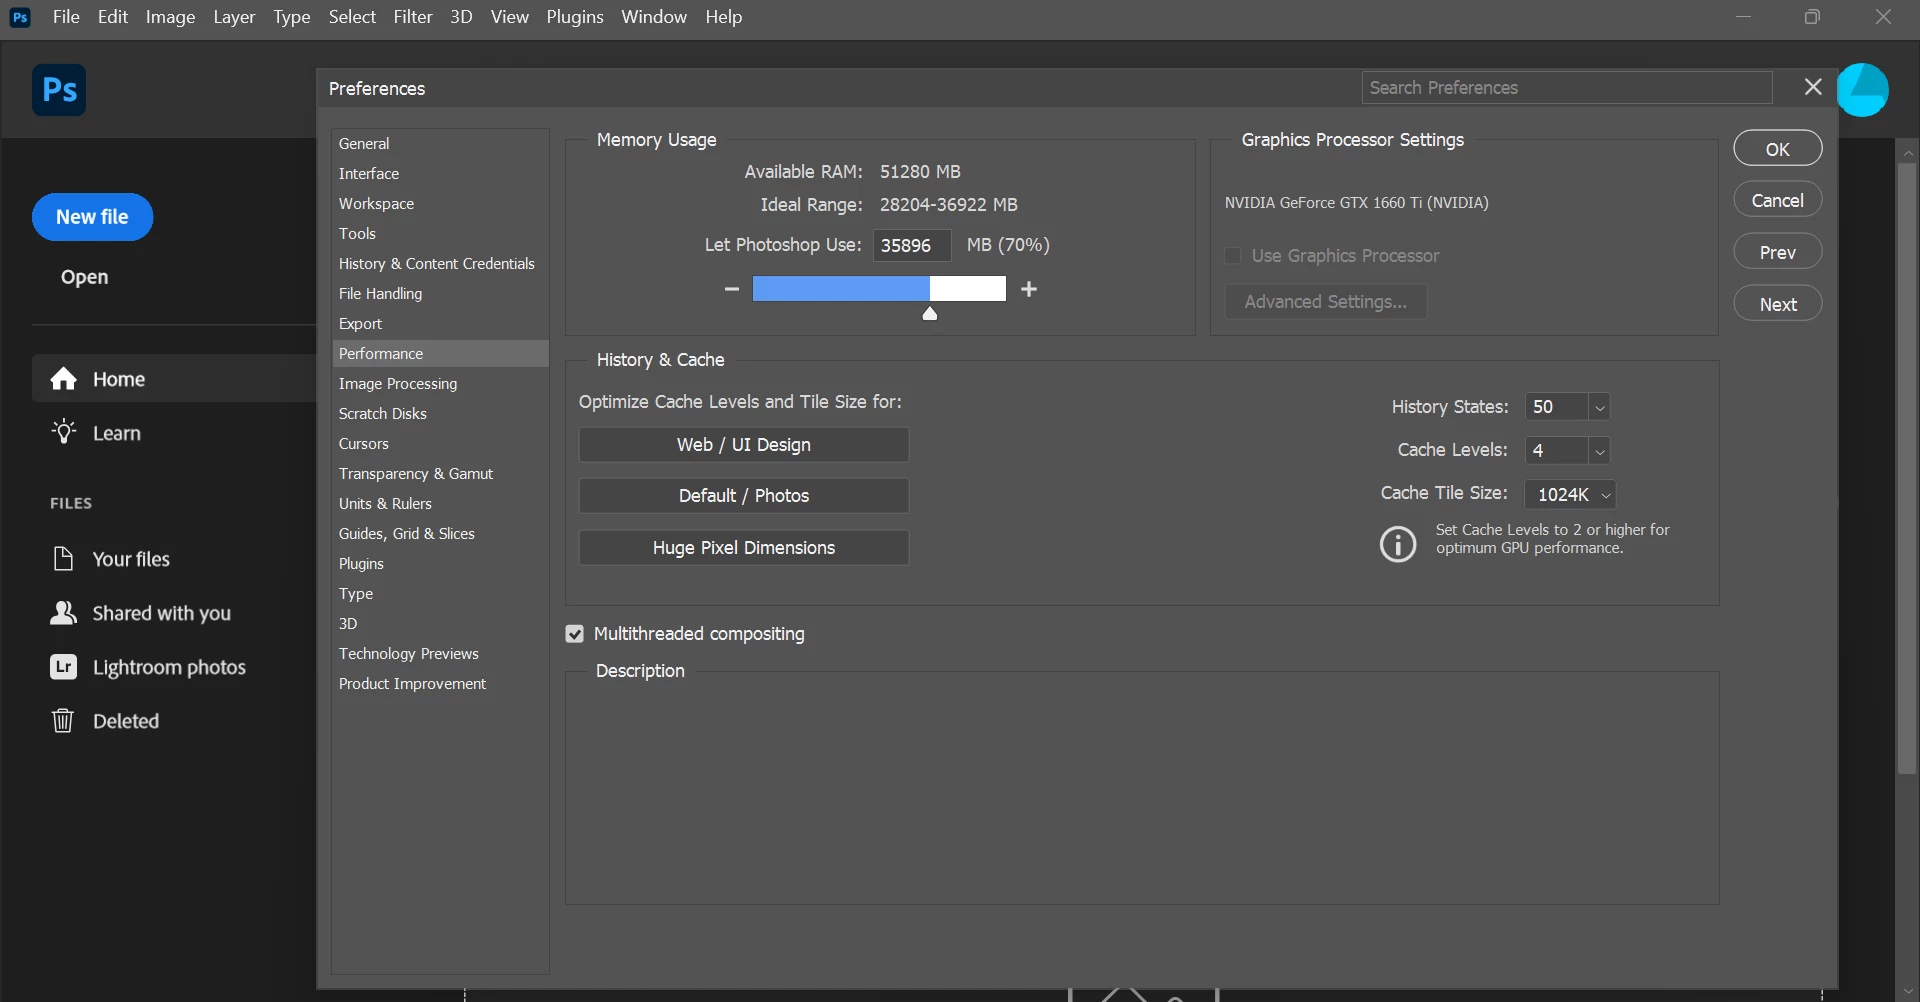Click the Lightroom photos Lr icon

tap(63, 667)
